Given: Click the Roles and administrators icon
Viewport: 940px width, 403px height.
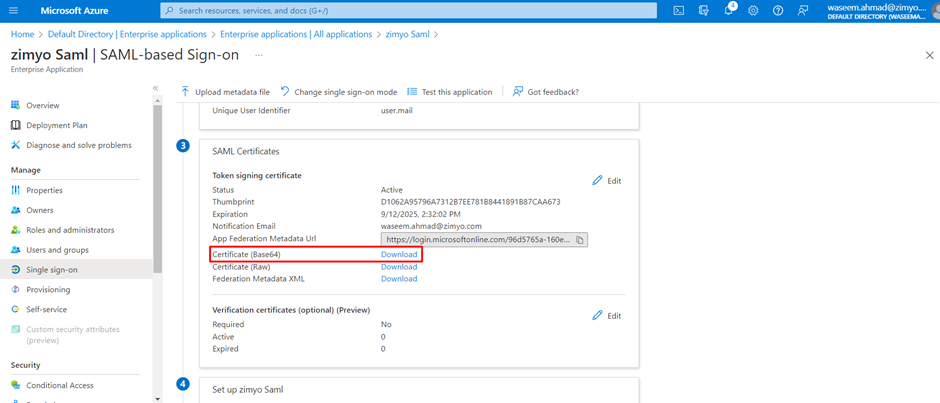Looking at the screenshot, I should tap(16, 230).
